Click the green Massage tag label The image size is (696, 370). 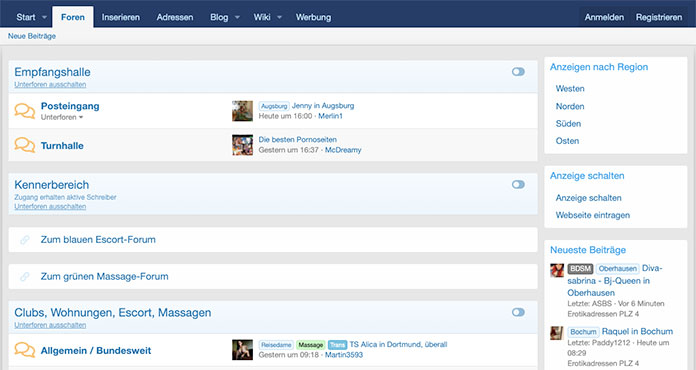tap(311, 345)
